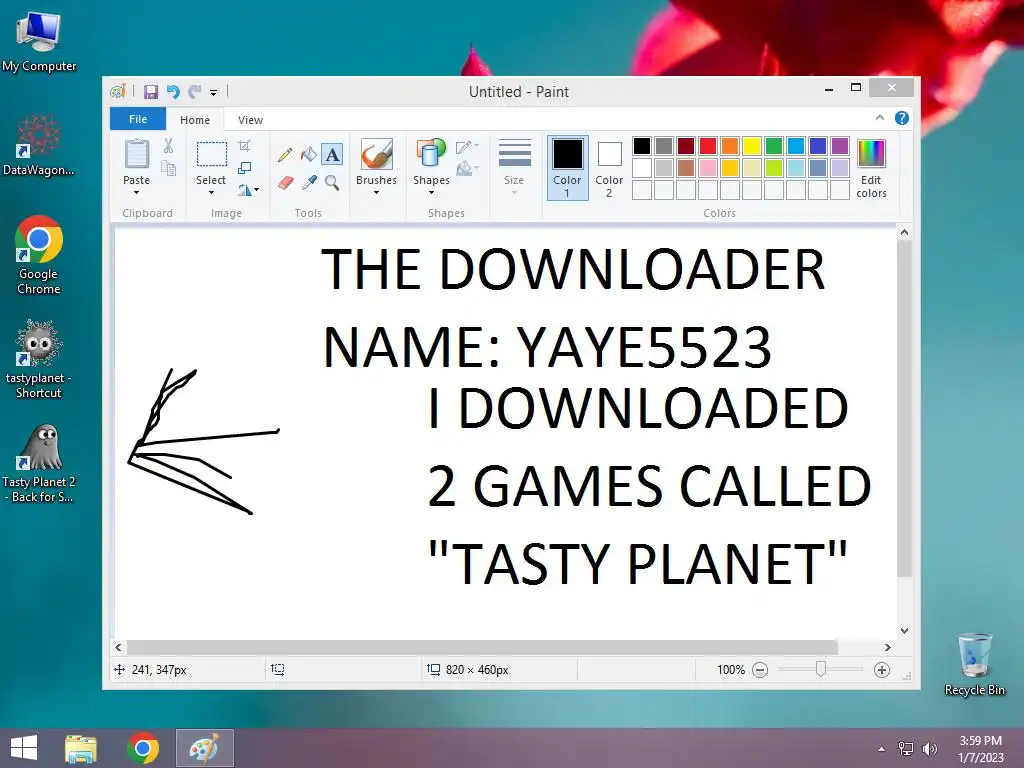Pick the red color swatch
Image resolution: width=1024 pixels, height=768 pixels.
[x=708, y=146]
